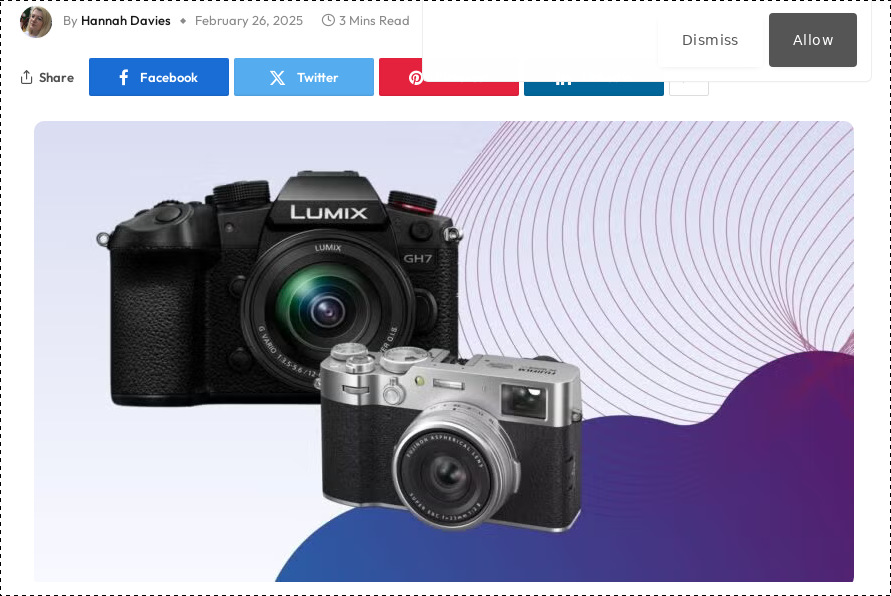The height and width of the screenshot is (596, 891).
Task: Dismiss the notification prompt
Action: (710, 40)
